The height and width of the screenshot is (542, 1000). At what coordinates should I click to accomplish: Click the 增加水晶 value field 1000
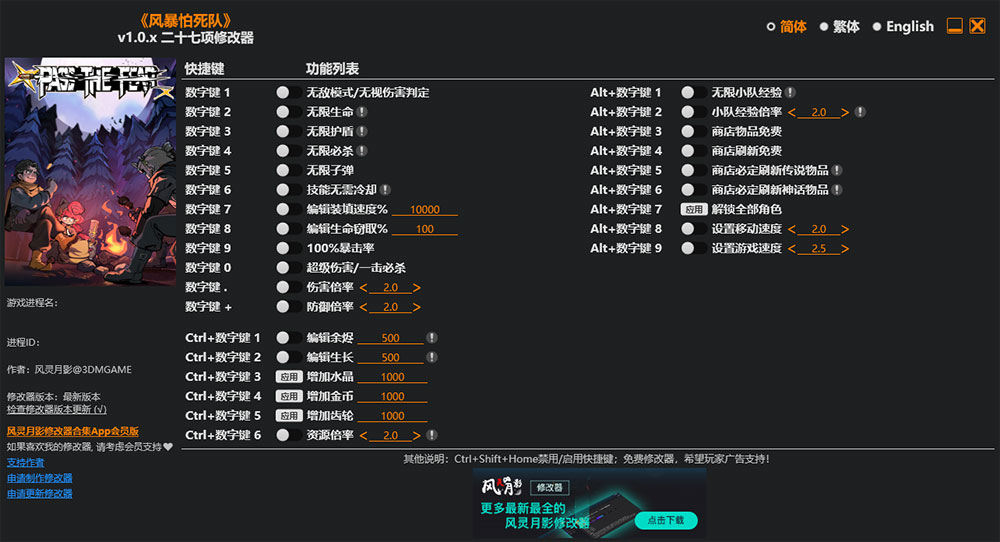click(392, 377)
